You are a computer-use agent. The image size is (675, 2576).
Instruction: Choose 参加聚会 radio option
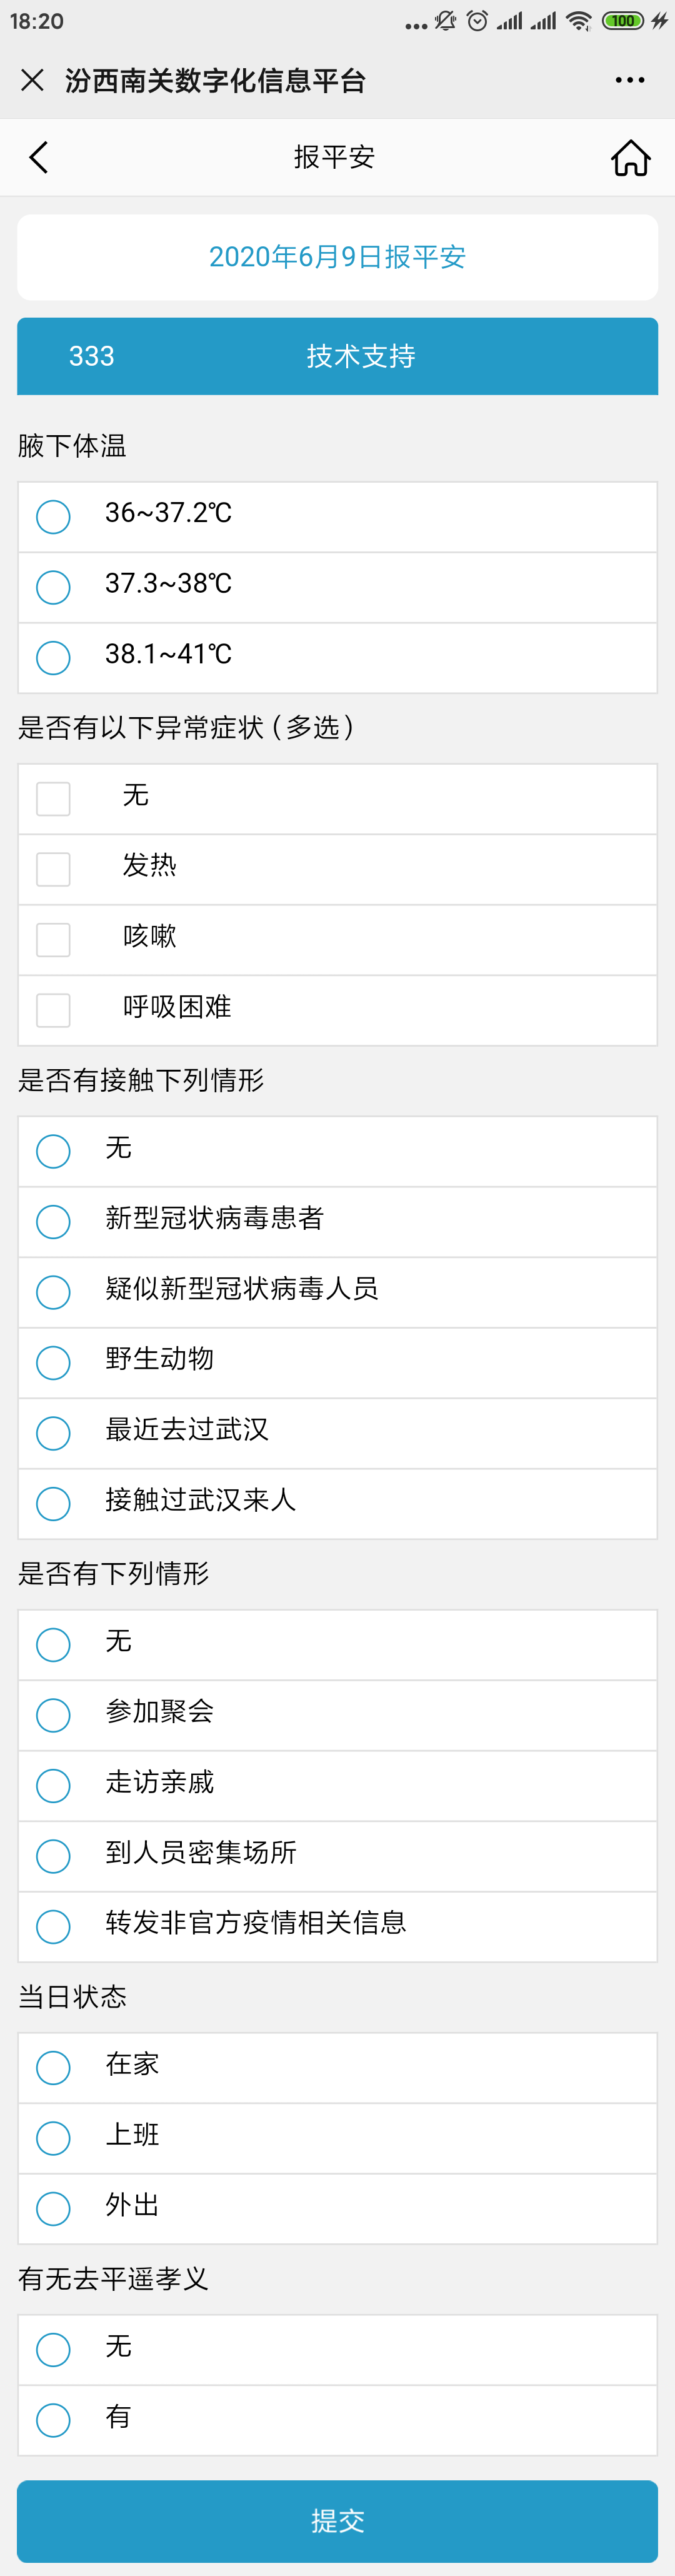coord(53,1714)
